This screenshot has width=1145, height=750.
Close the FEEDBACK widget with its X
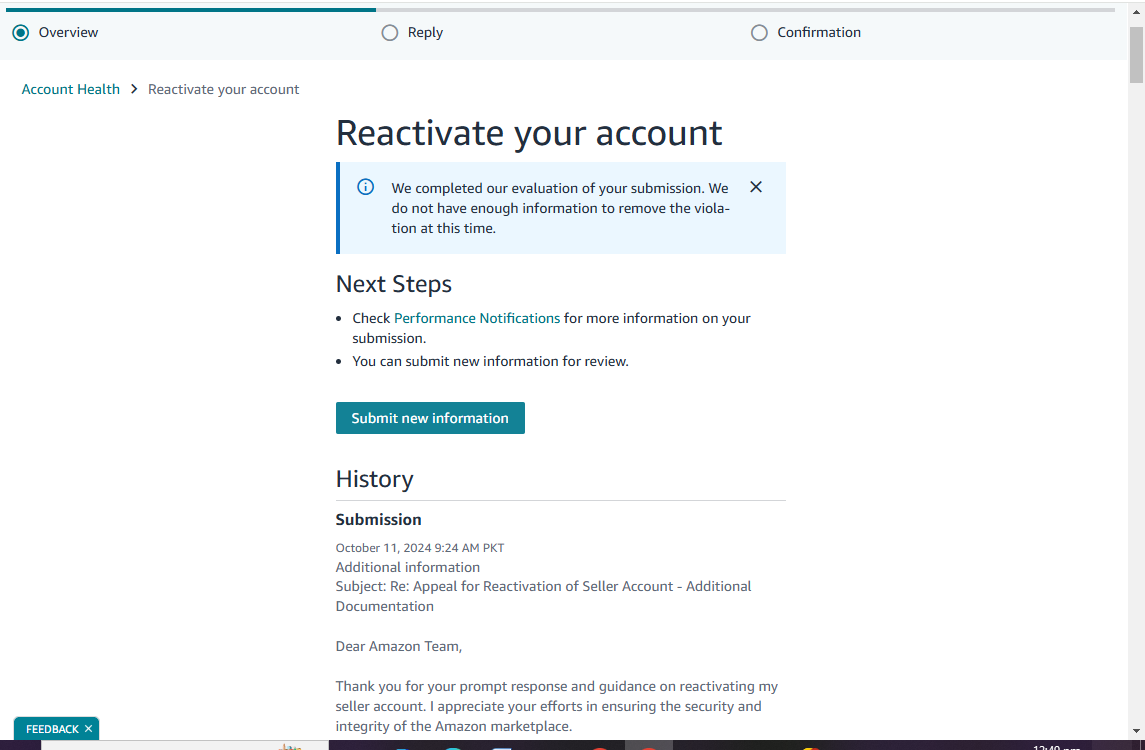(x=88, y=729)
